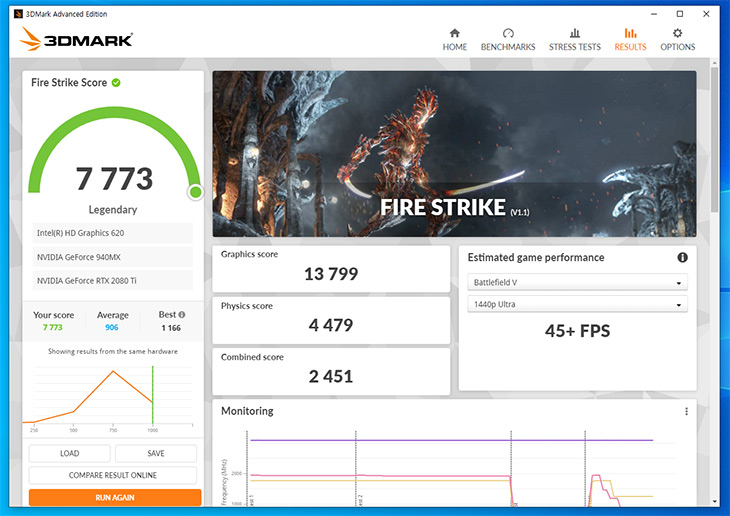
Task: Click the Fire Strike banner image
Action: coord(454,154)
